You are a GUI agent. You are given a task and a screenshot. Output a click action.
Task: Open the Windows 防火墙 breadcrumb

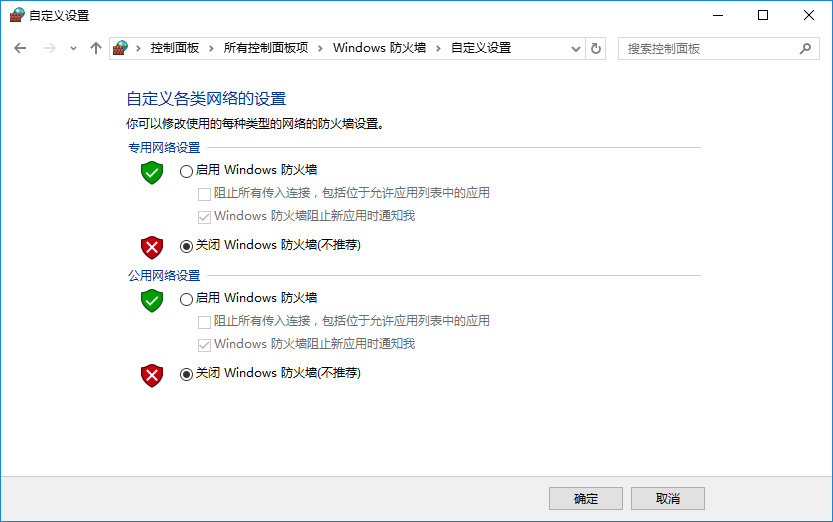tap(379, 48)
